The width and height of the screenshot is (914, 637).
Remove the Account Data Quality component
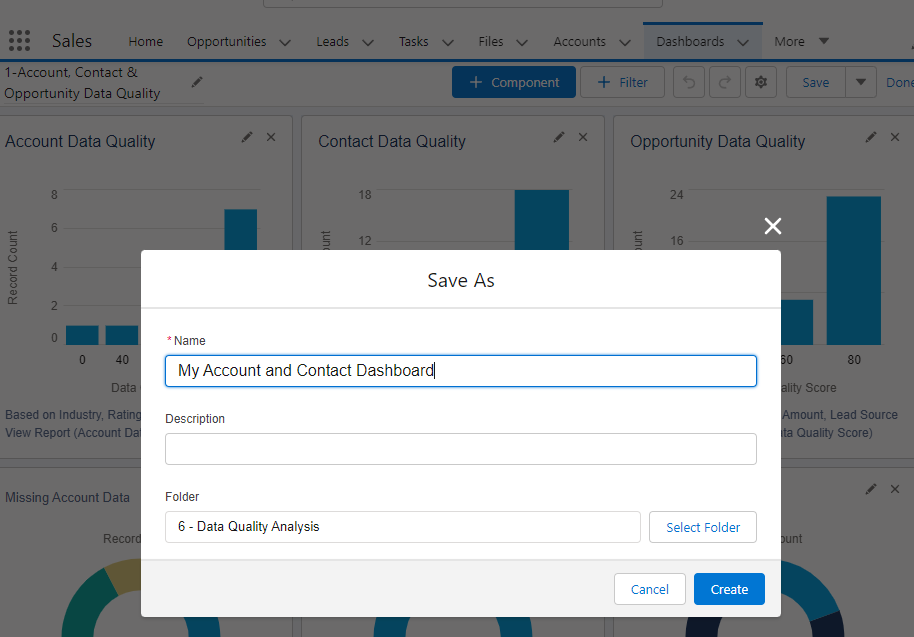pos(271,137)
